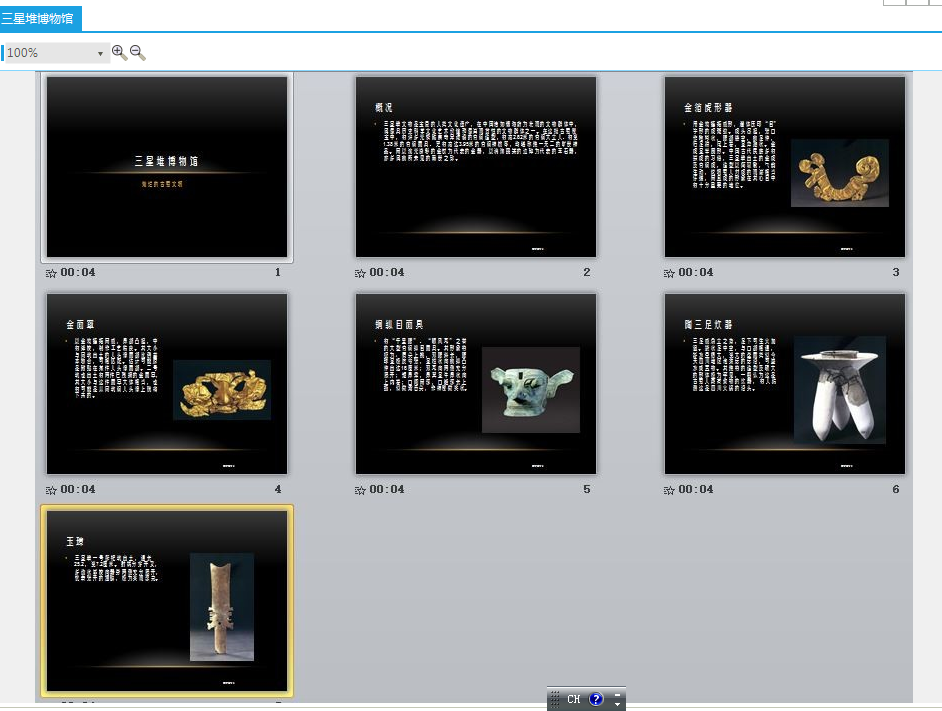Click the zoom out magnifier icon
The width and height of the screenshot is (942, 711).
[x=138, y=52]
